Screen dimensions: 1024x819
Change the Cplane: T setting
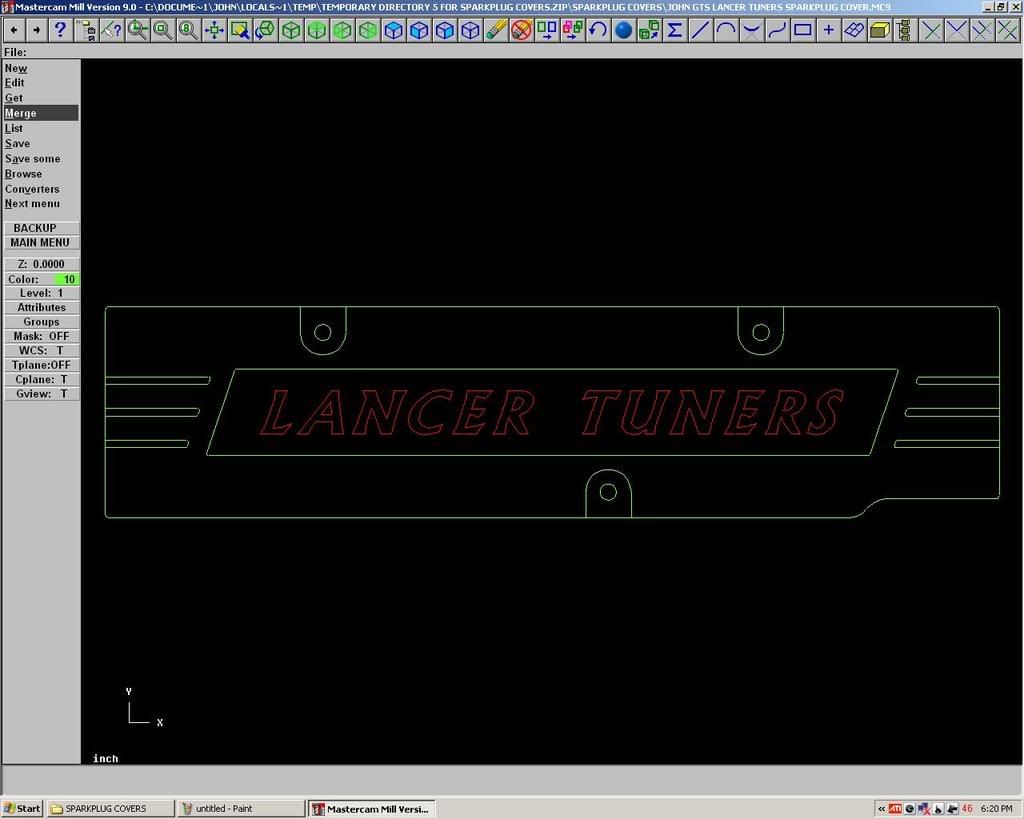click(41, 379)
